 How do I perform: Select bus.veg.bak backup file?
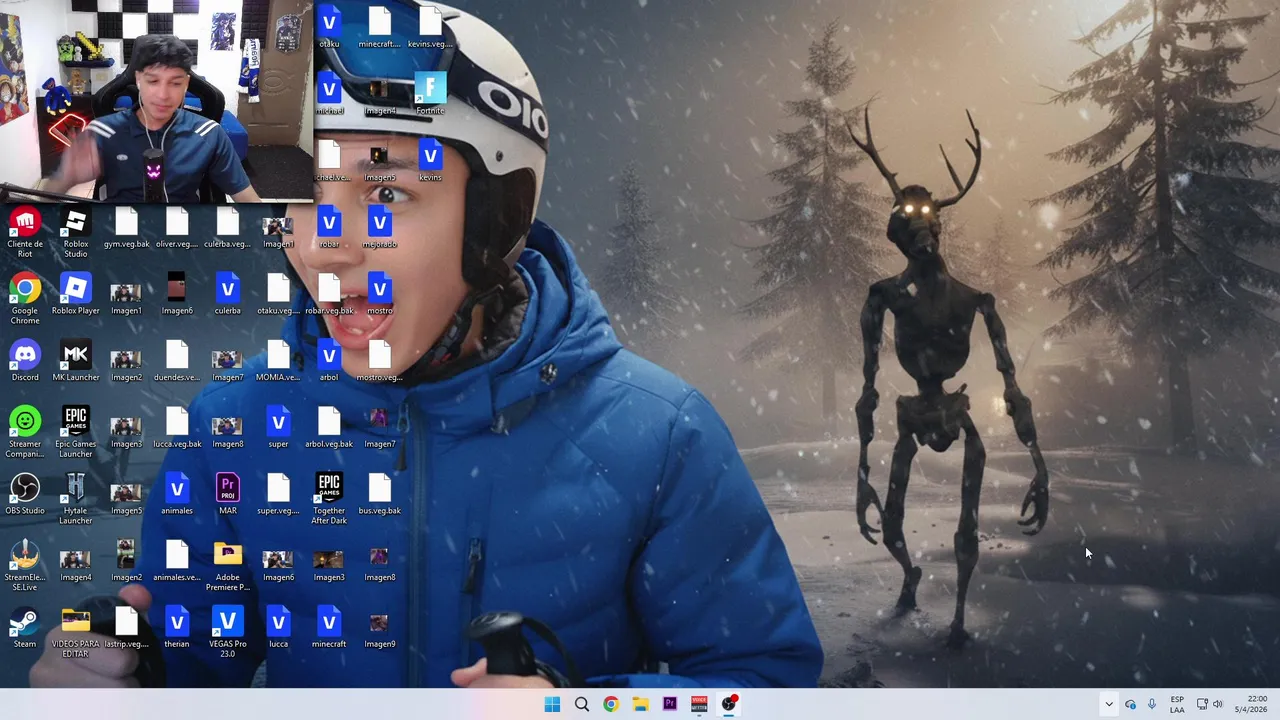379,495
